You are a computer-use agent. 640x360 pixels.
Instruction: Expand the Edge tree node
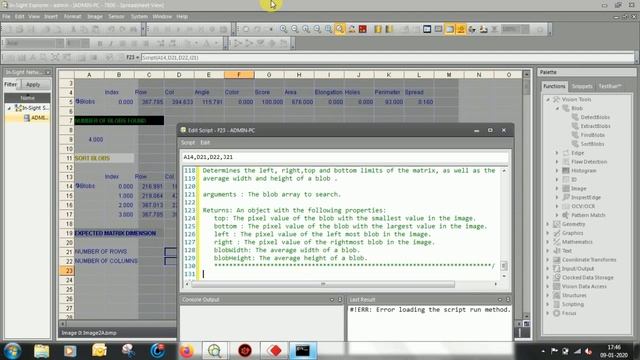point(557,153)
